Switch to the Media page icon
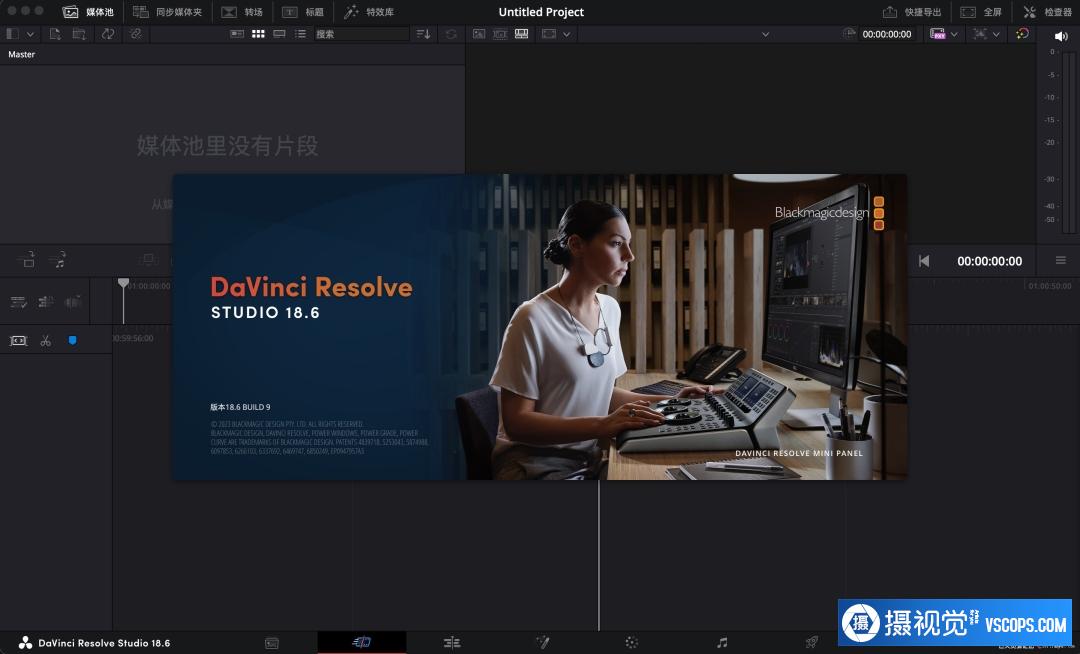This screenshot has width=1080, height=654. (x=272, y=643)
